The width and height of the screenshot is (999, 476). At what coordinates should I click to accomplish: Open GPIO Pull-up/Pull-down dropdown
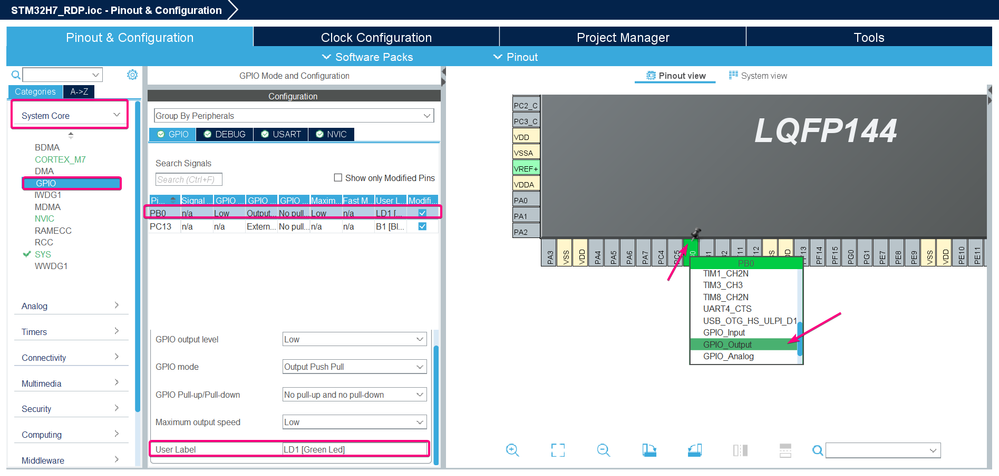click(x=354, y=394)
